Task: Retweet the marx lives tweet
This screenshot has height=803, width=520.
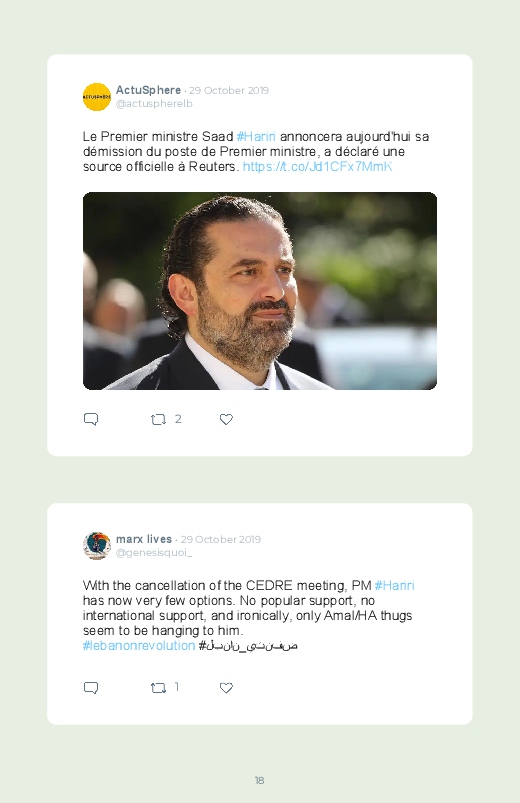Action: click(x=158, y=688)
